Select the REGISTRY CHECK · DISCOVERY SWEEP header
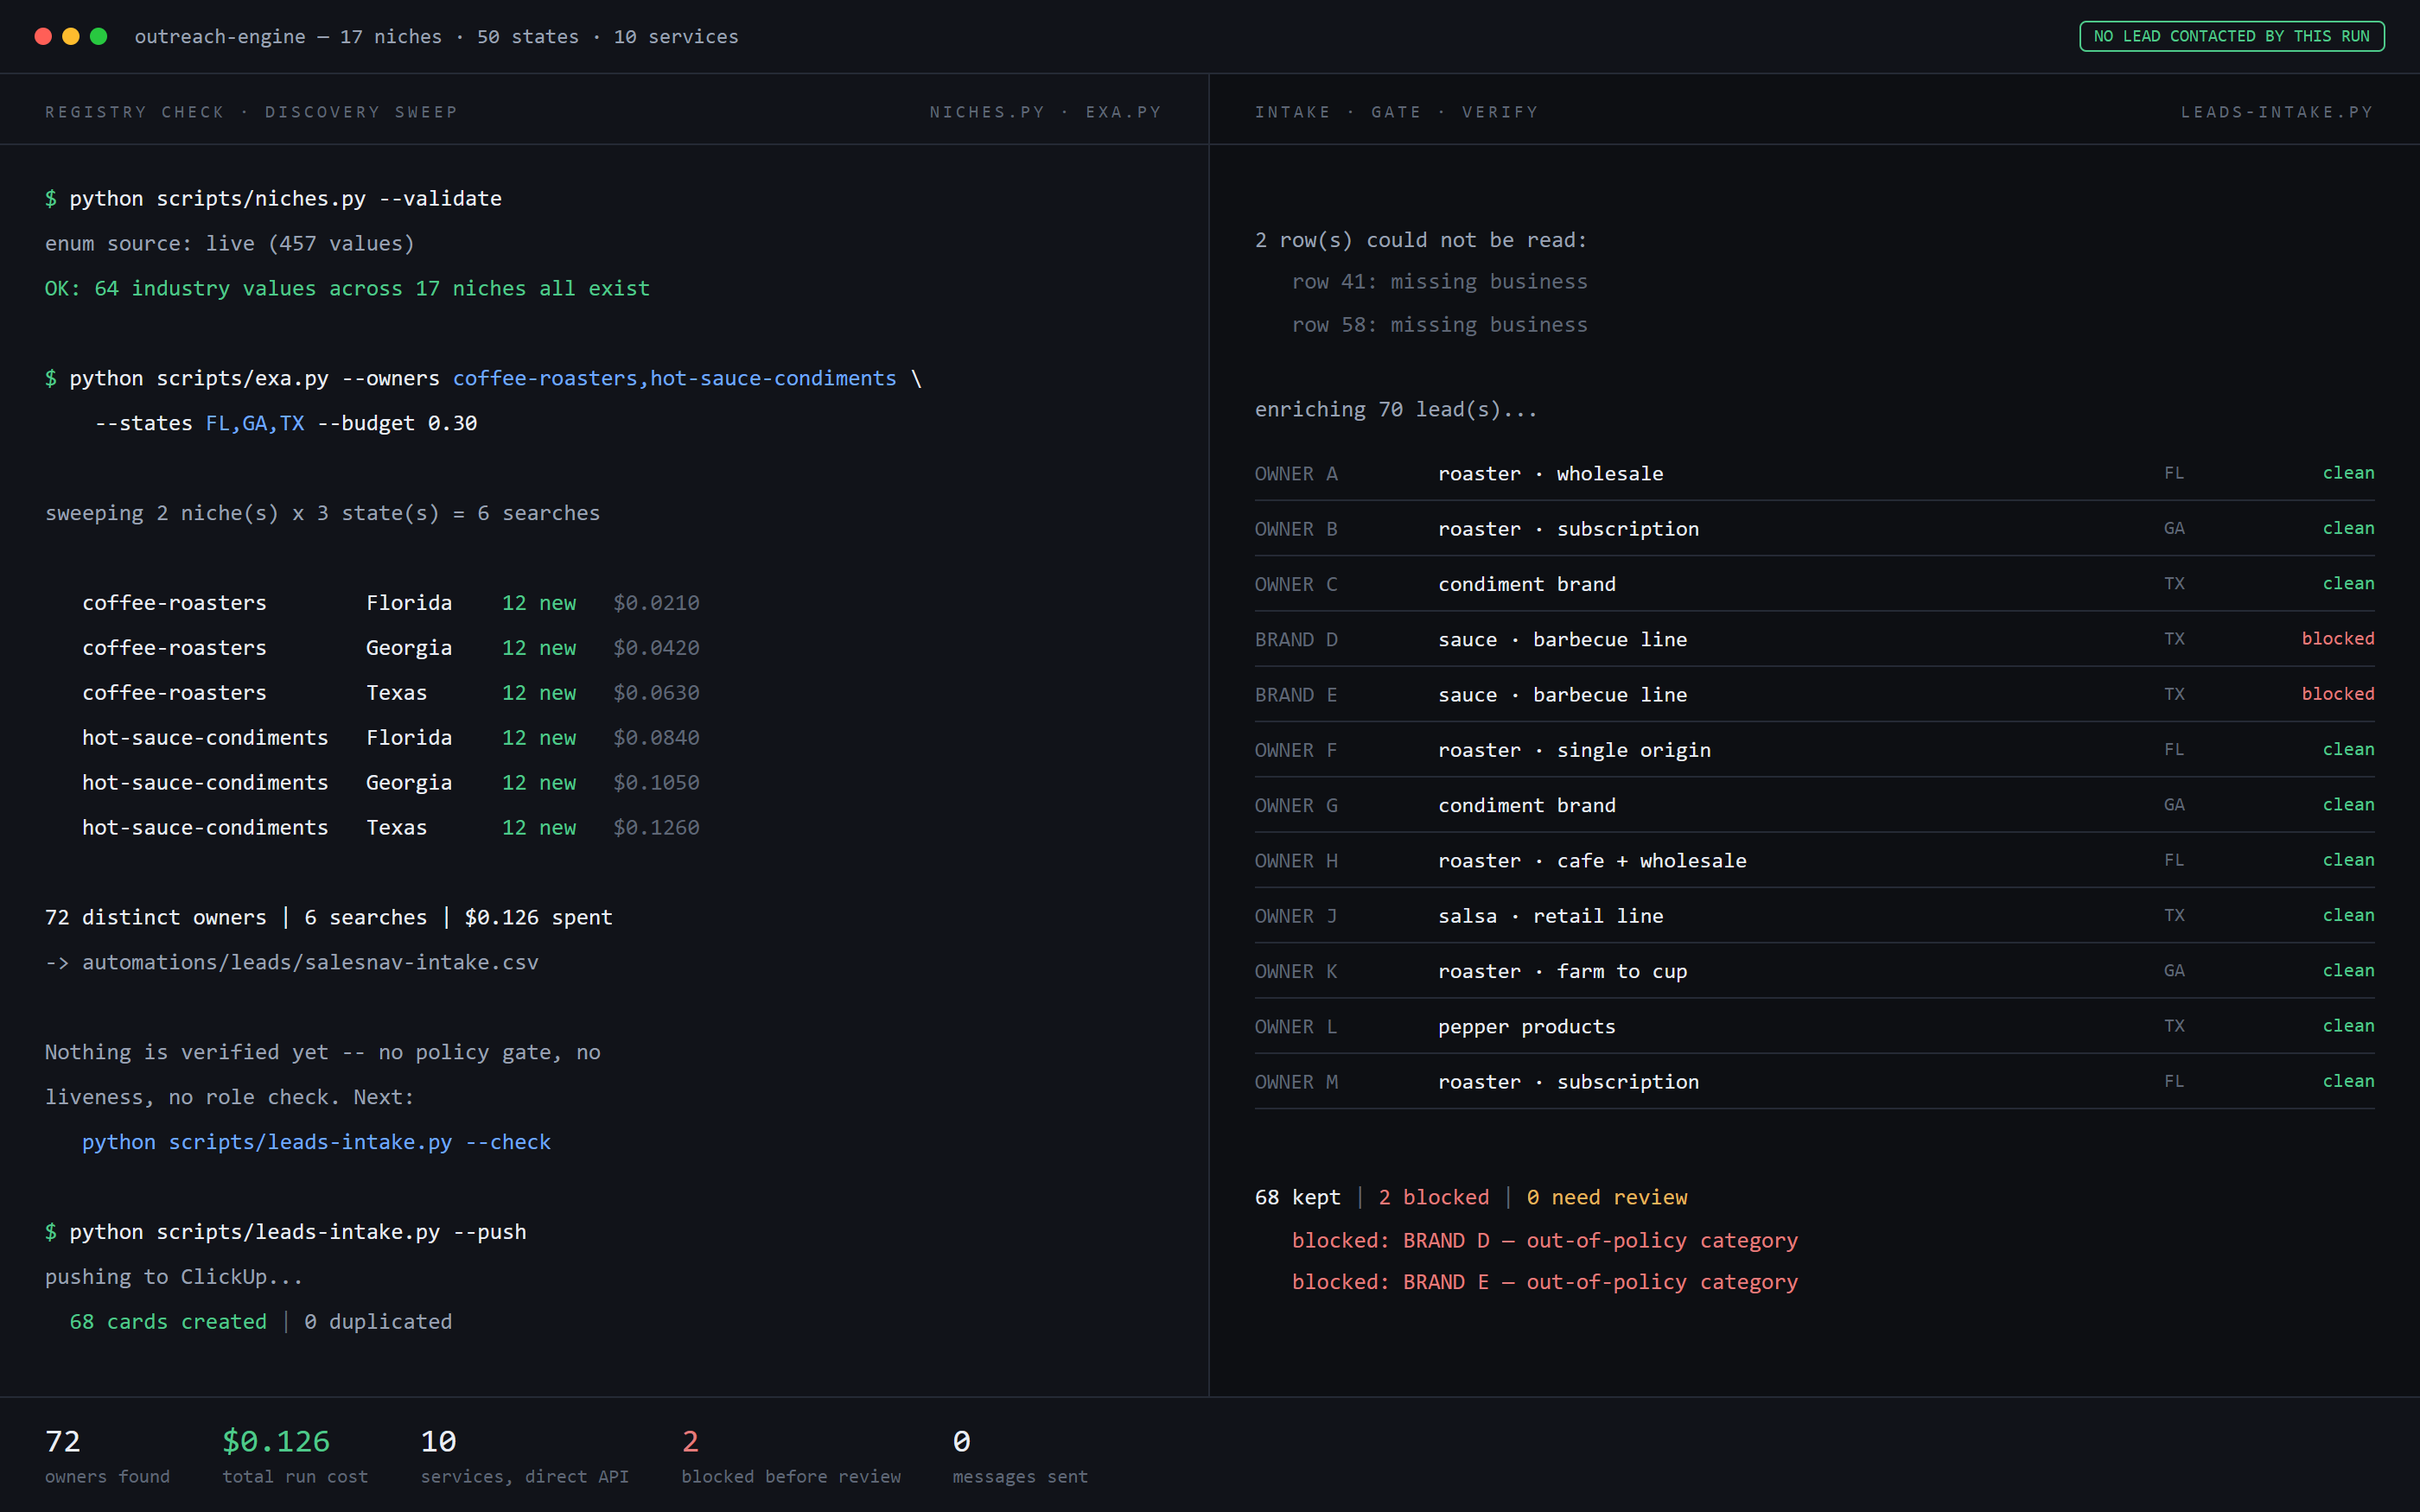2420x1512 pixels. click(x=251, y=112)
